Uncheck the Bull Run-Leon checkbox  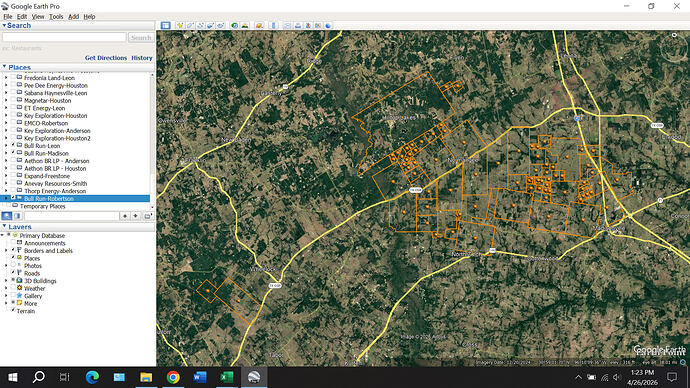[x=13, y=145]
